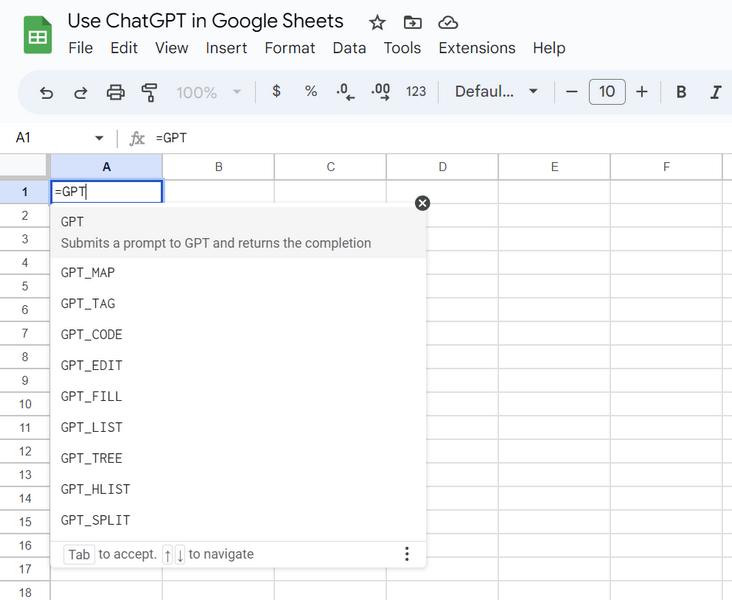Image resolution: width=732 pixels, height=600 pixels.
Task: Choose GPT_MAP from function suggestions
Action: coord(88,272)
